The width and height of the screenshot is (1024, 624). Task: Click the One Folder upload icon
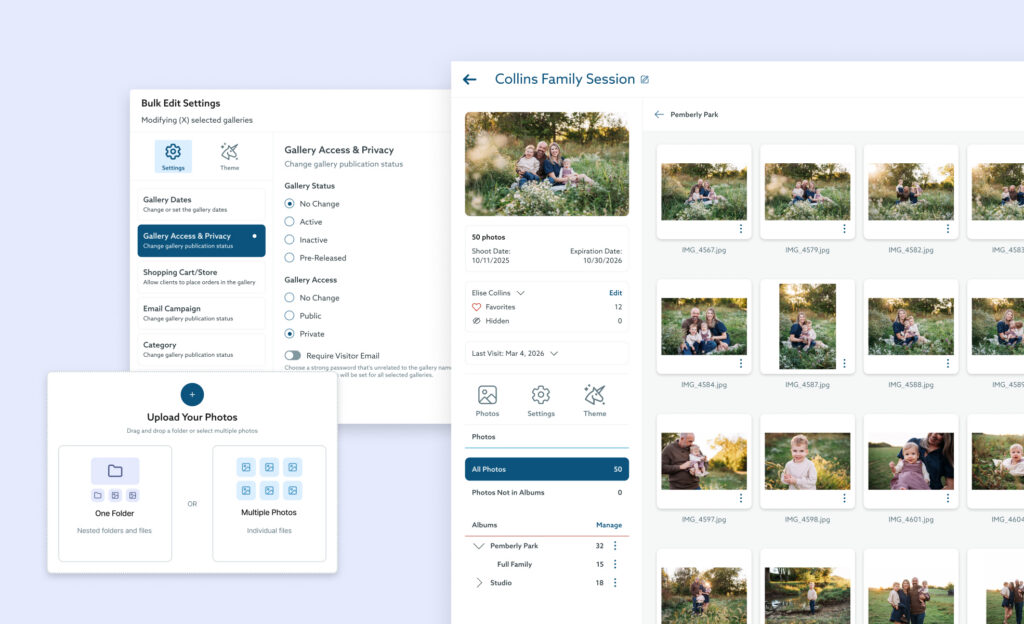point(113,471)
